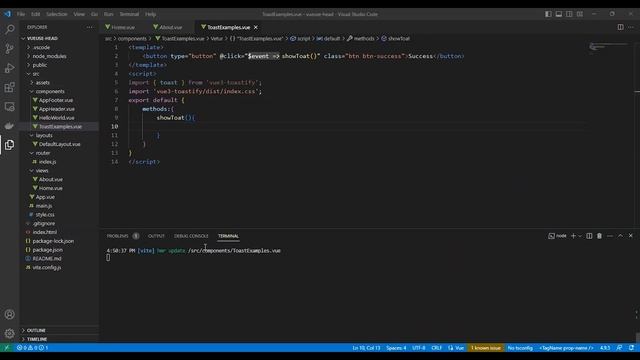Open new terminal launch profile dropdown
This screenshot has height=360, width=640.
point(580,236)
